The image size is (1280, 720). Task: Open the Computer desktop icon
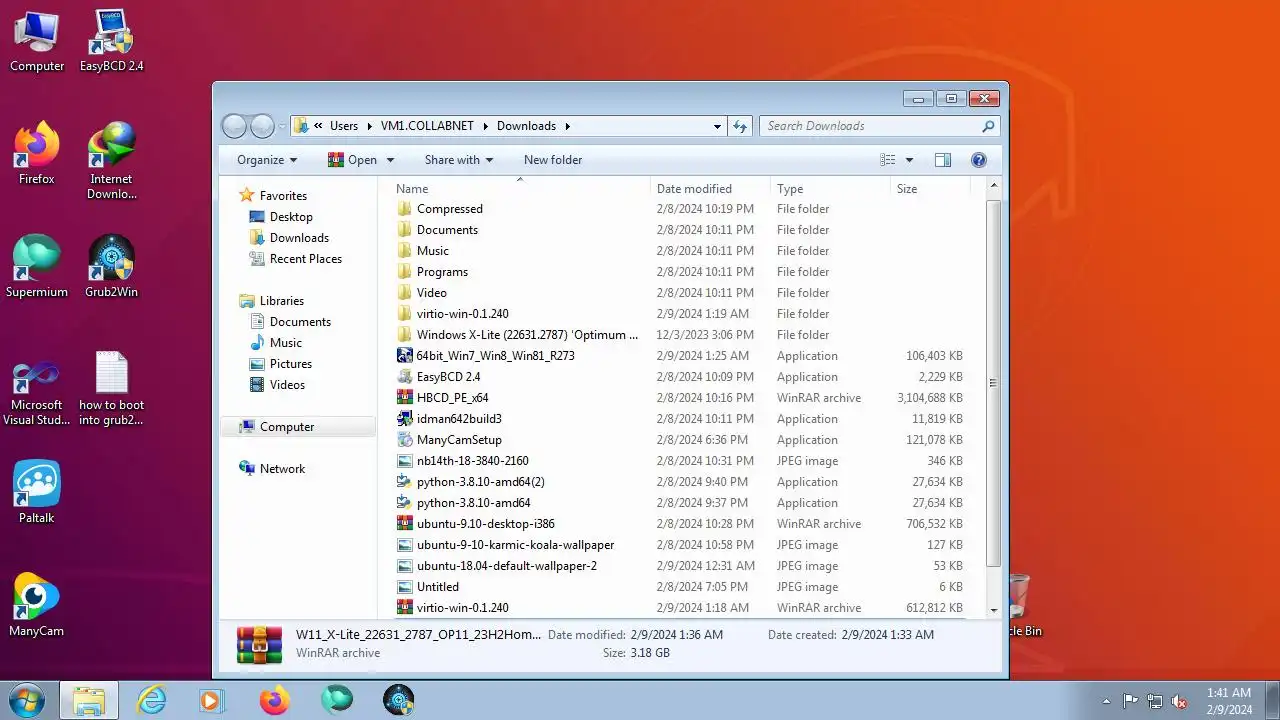tap(37, 41)
